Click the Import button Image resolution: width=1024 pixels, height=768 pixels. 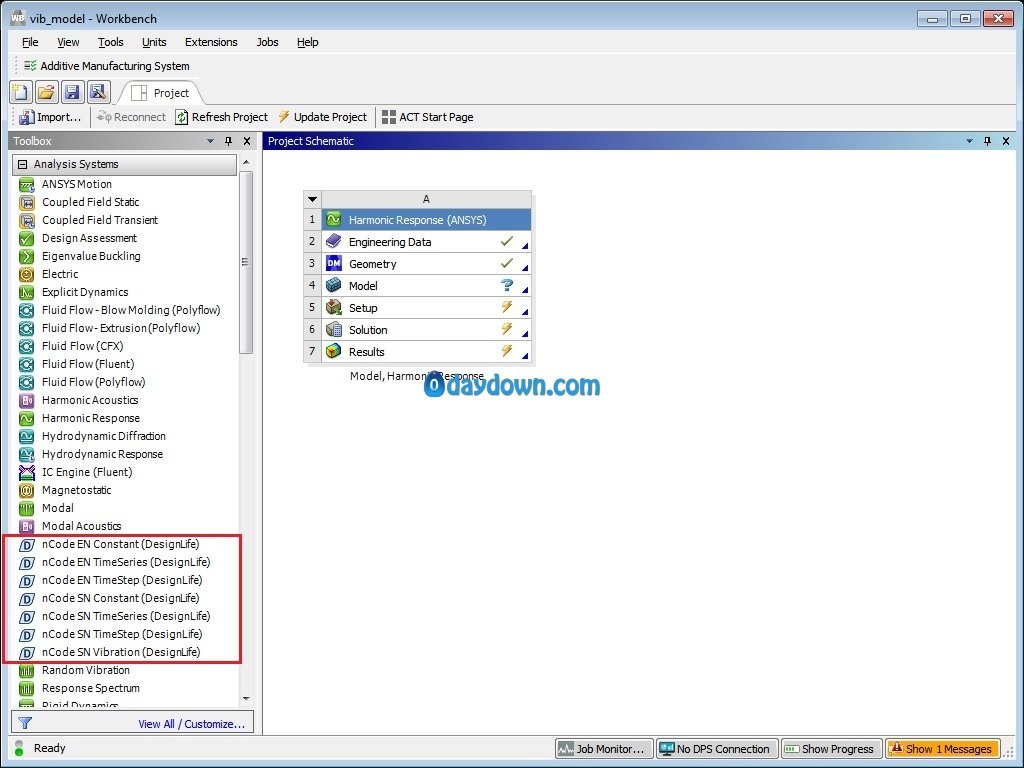(50, 117)
